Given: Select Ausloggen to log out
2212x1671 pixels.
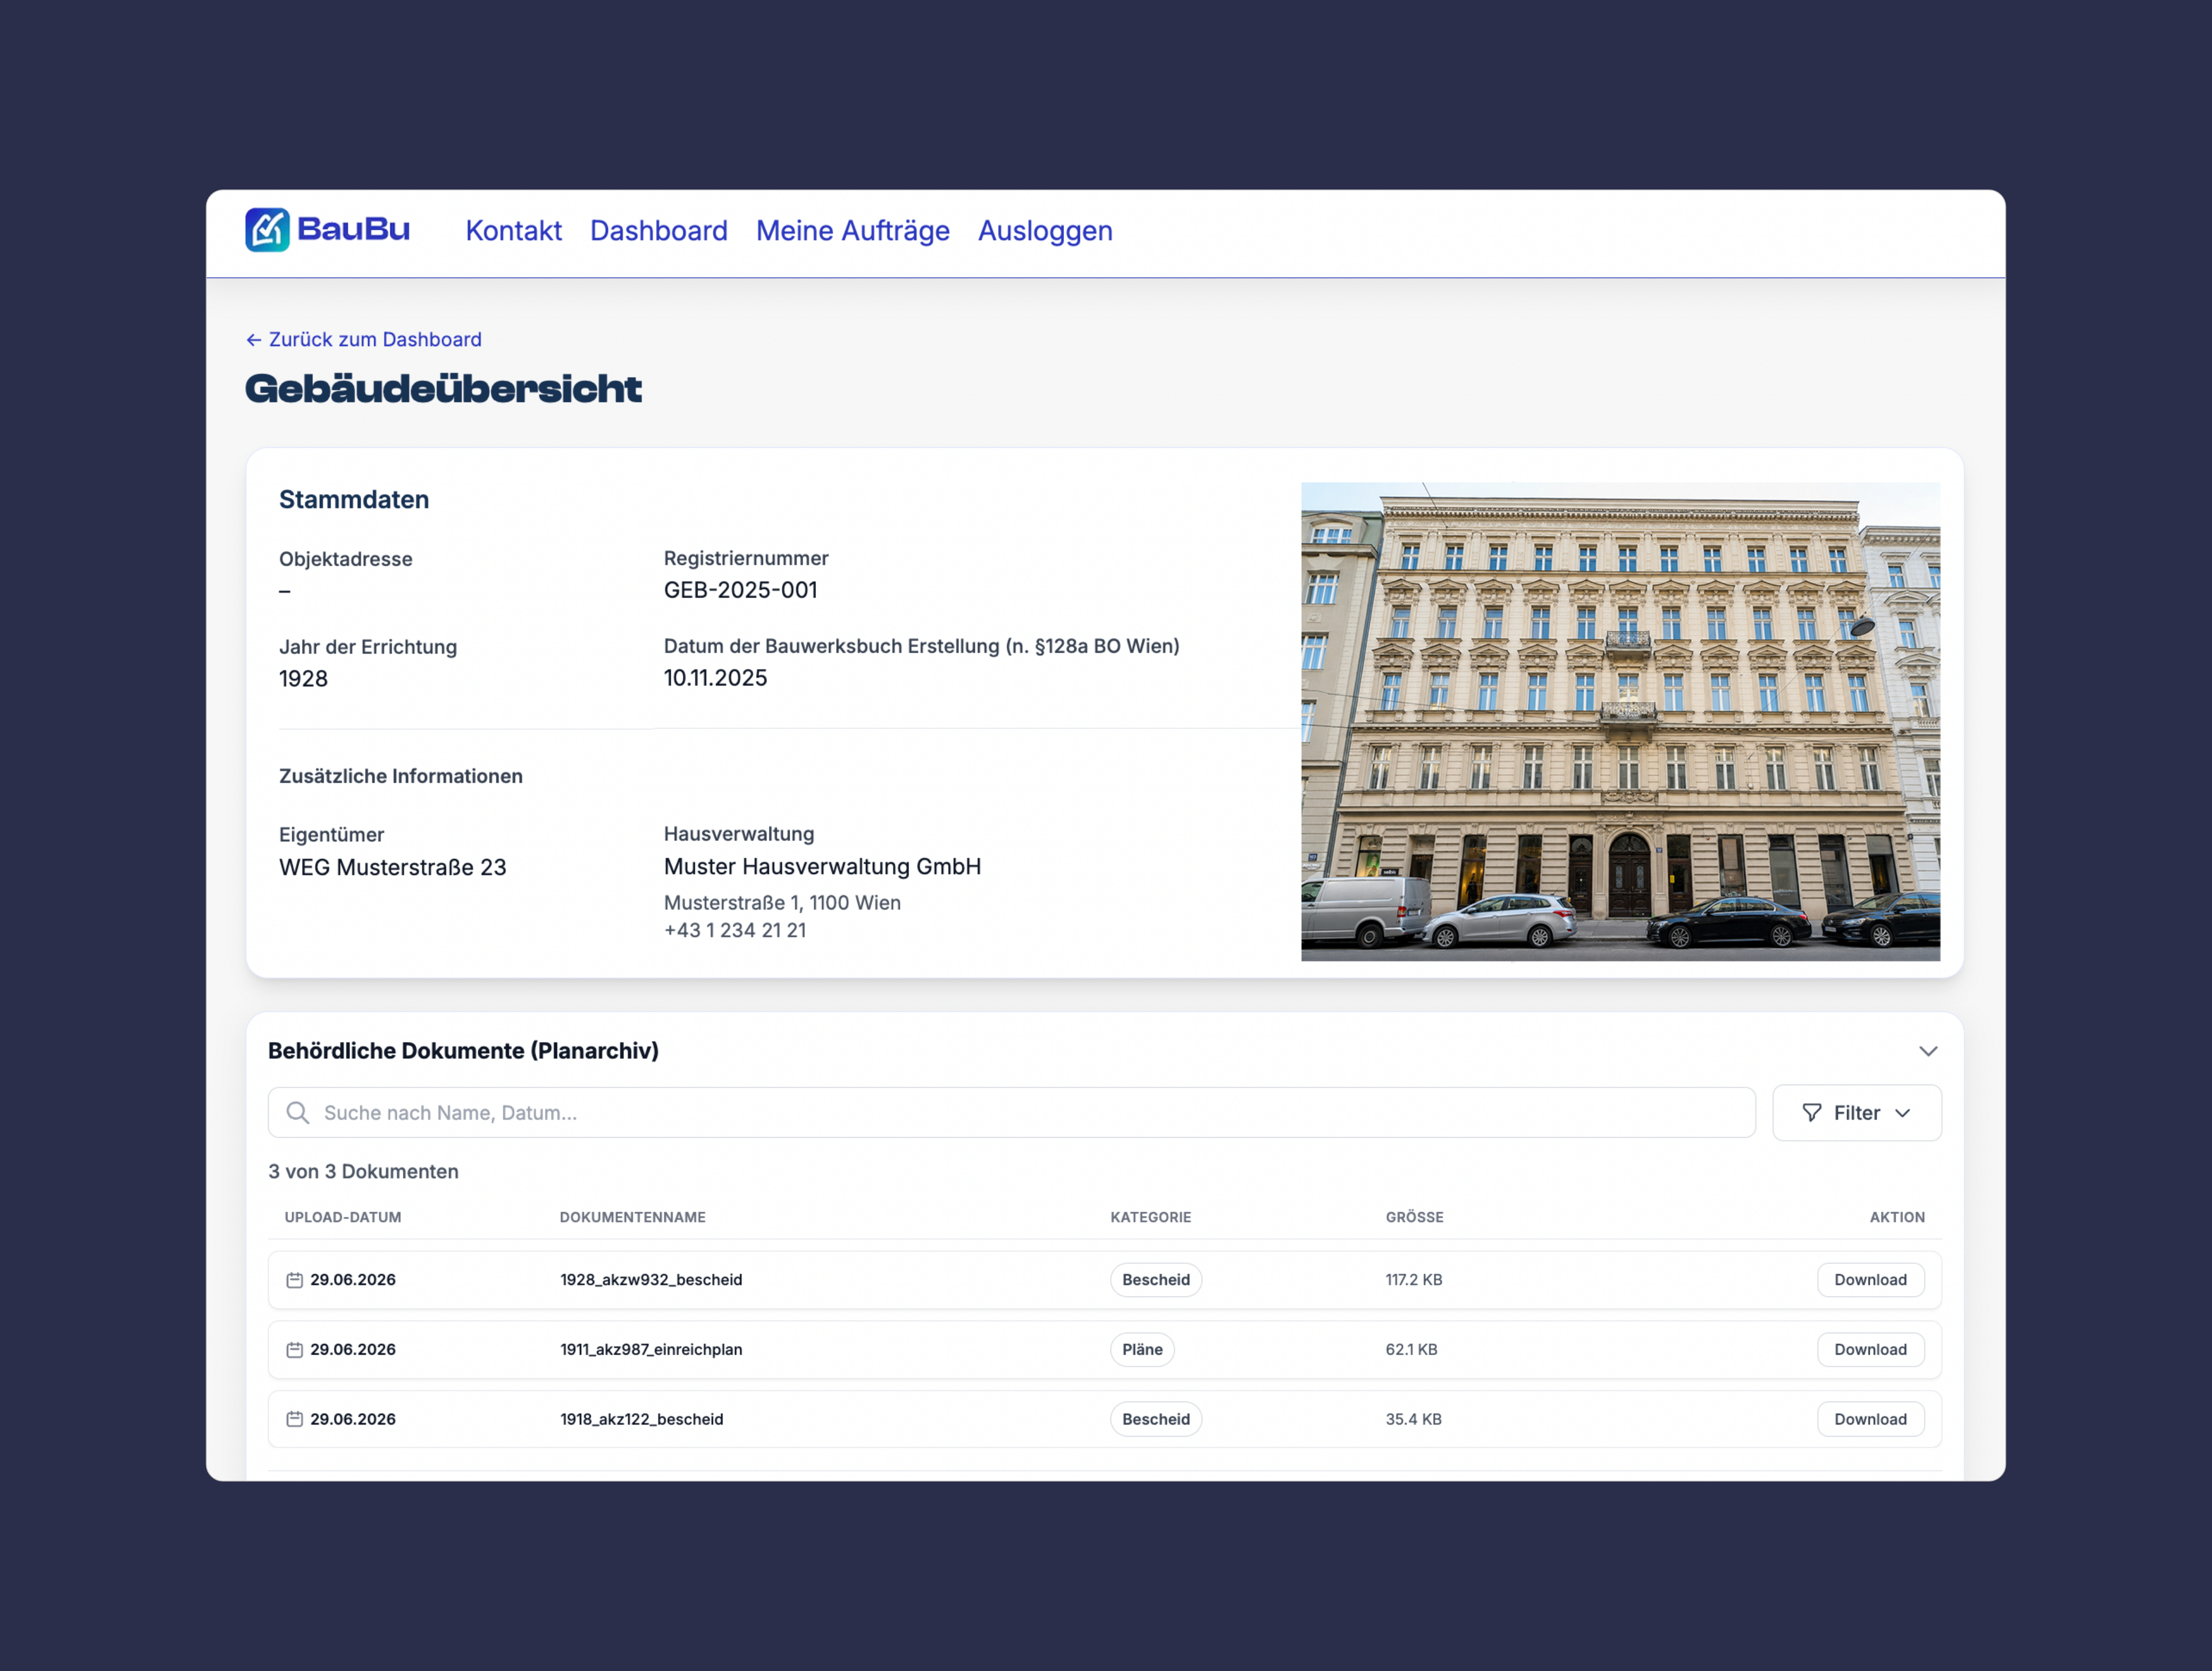Looking at the screenshot, I should (x=1045, y=231).
